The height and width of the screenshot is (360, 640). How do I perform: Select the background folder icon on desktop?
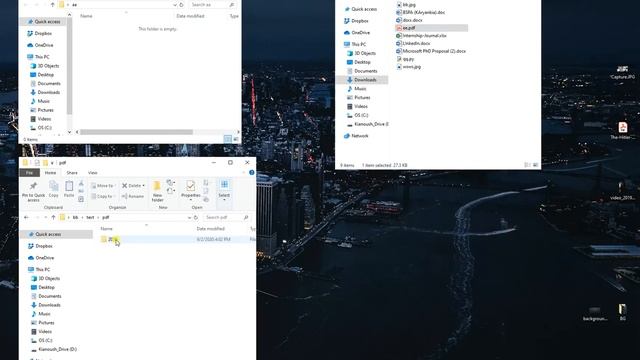[595, 313]
